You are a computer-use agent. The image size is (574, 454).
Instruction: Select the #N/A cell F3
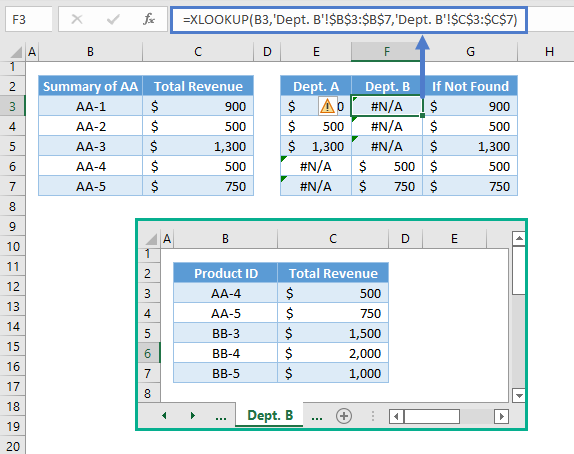387,107
